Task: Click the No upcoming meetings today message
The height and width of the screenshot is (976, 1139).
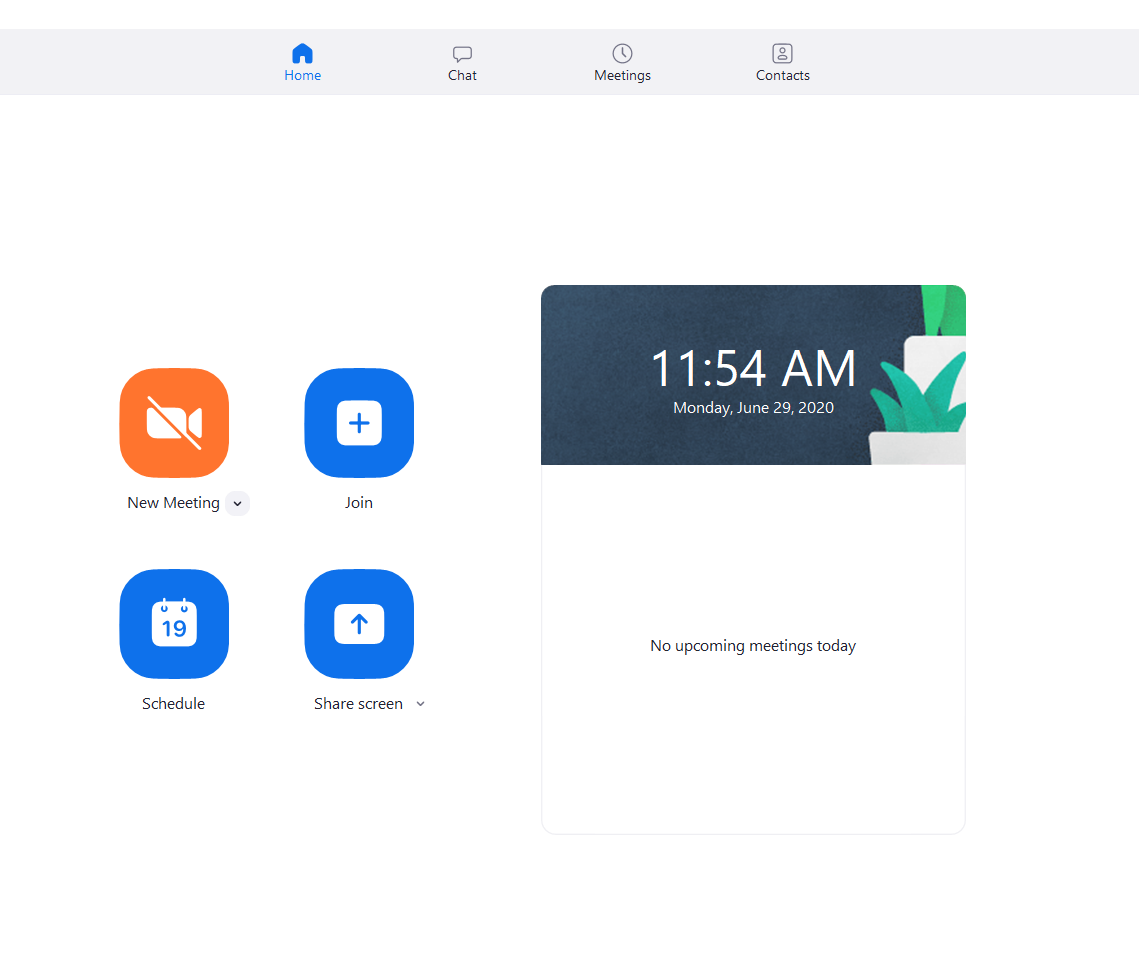Action: pos(753,646)
